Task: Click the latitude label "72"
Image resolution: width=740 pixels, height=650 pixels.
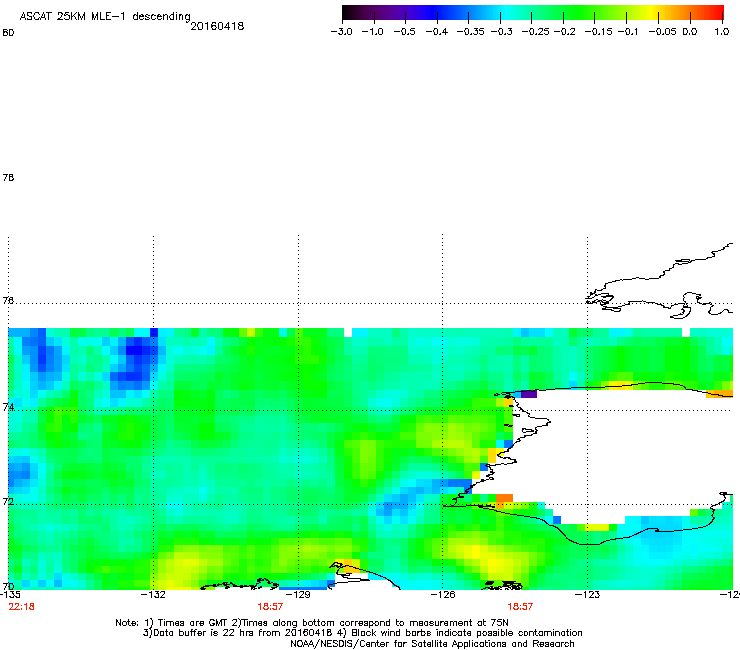Action: (8, 501)
